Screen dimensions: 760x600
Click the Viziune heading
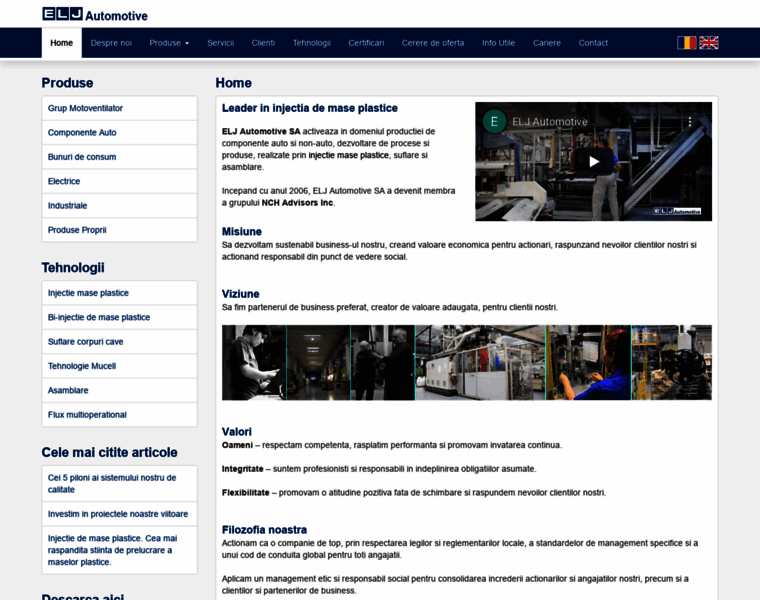(x=240, y=294)
